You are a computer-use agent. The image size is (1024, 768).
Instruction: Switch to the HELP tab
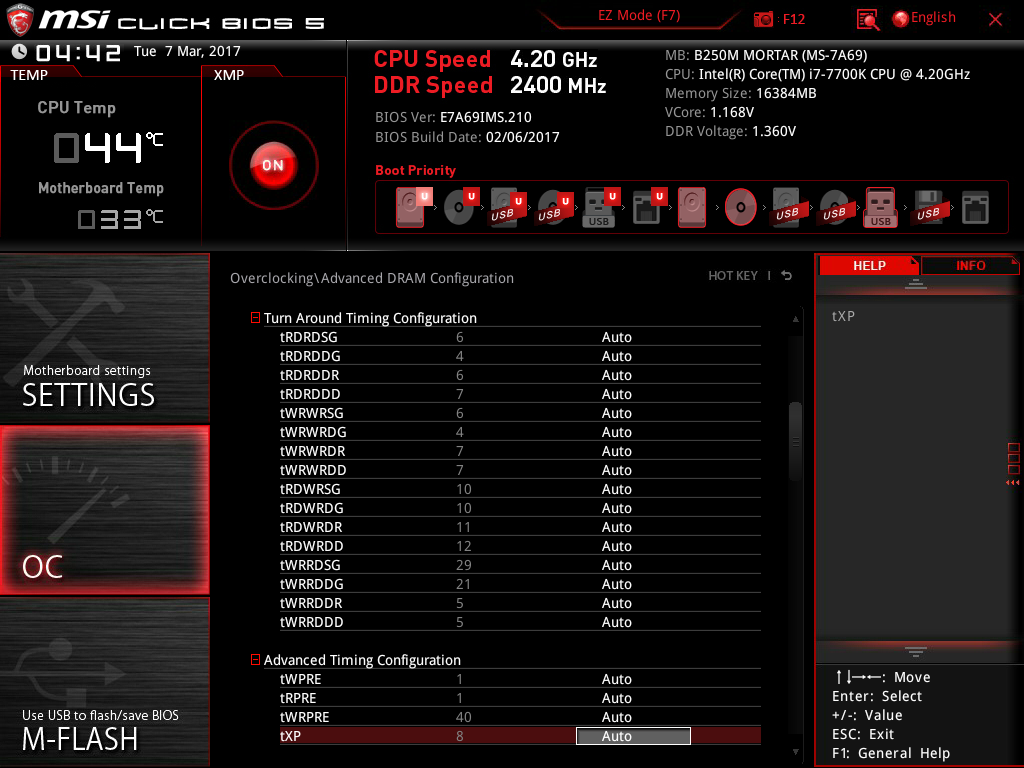click(868, 265)
